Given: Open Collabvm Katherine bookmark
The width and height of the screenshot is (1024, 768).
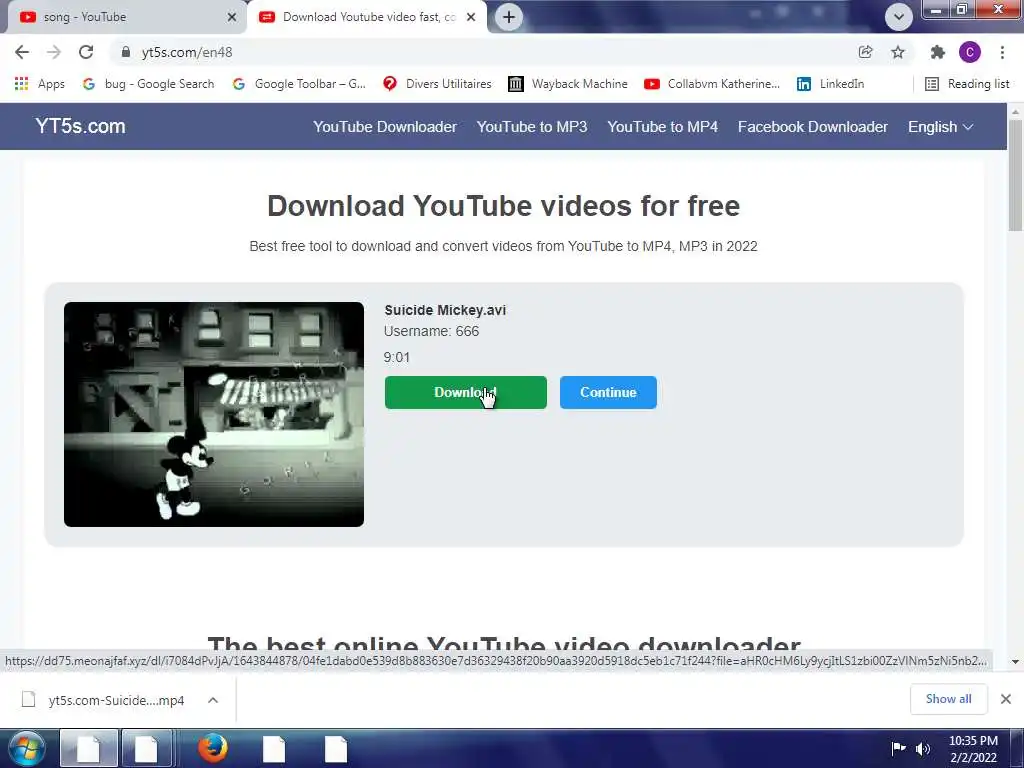Looking at the screenshot, I should [711, 84].
